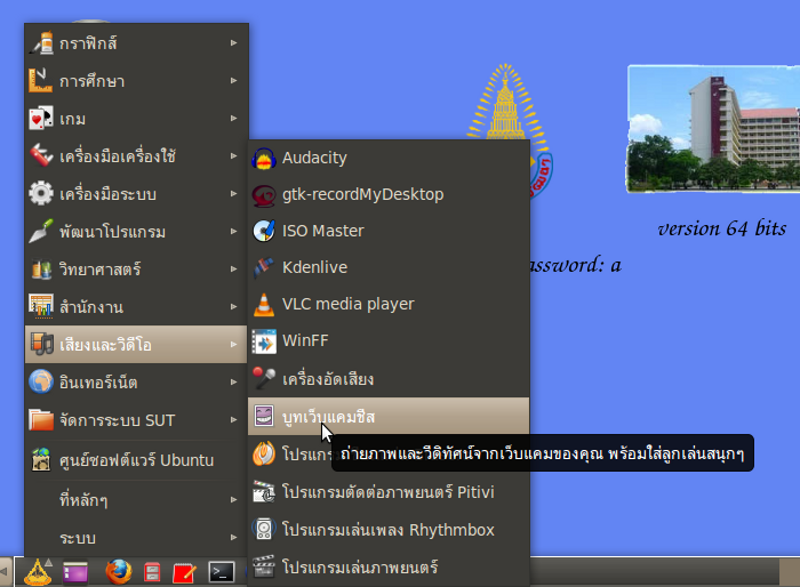800x587 pixels.
Task: Launch Firefox from the taskbar
Action: pos(118,572)
